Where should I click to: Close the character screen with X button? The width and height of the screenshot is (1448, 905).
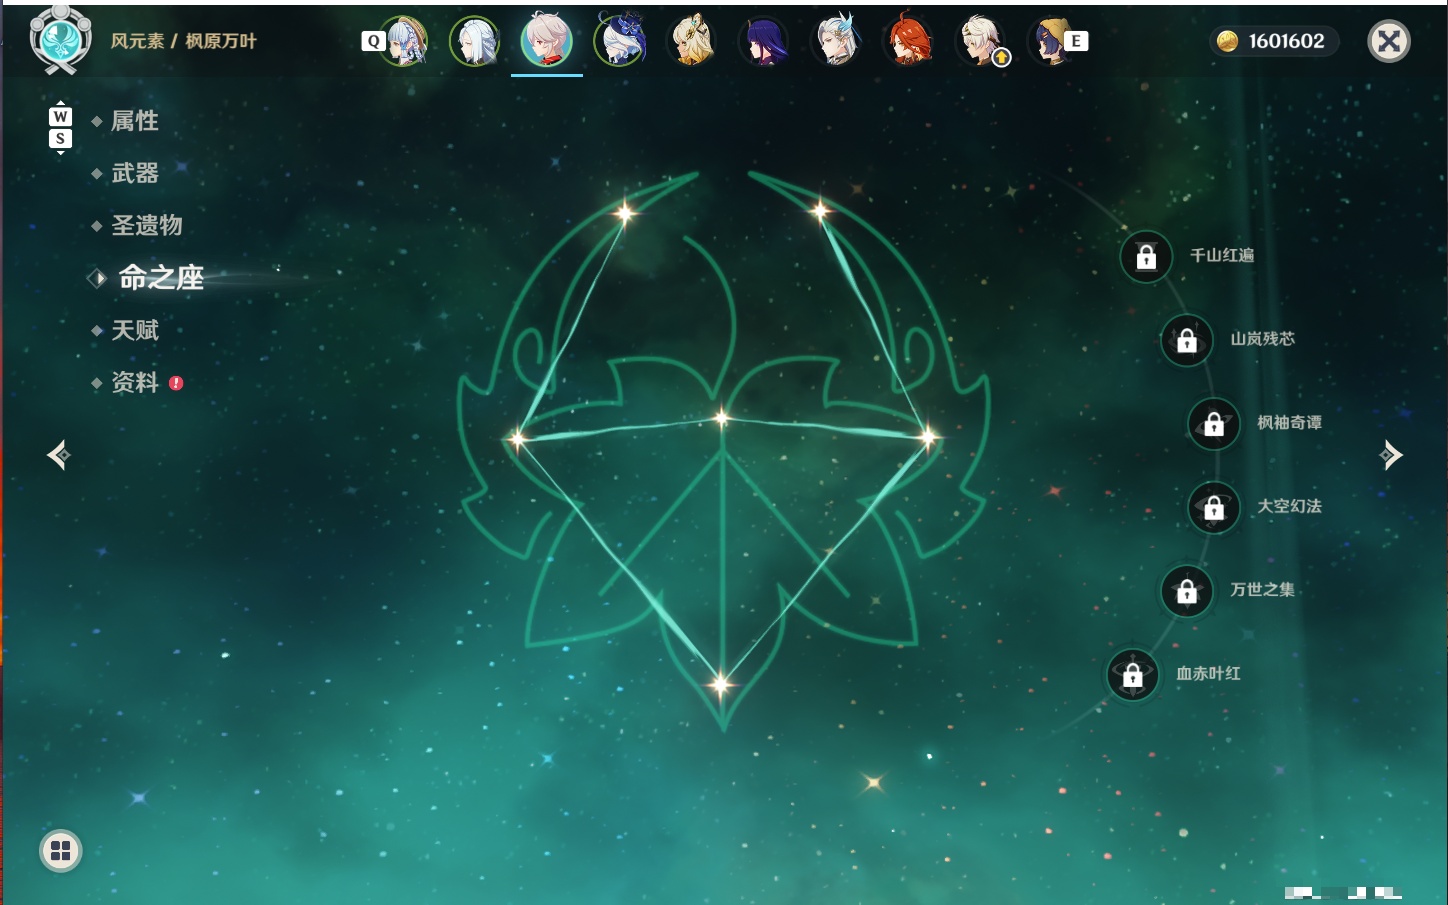click(x=1389, y=41)
